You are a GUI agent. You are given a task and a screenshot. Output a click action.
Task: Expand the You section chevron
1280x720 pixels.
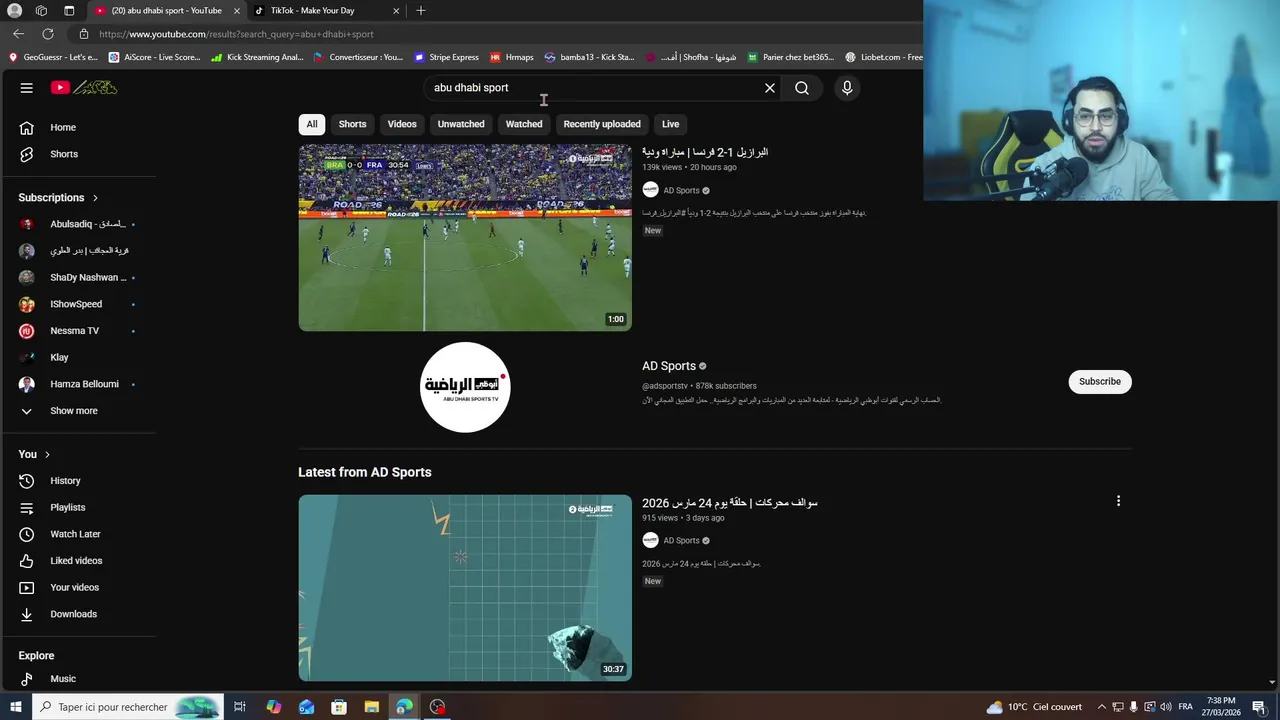click(x=47, y=454)
